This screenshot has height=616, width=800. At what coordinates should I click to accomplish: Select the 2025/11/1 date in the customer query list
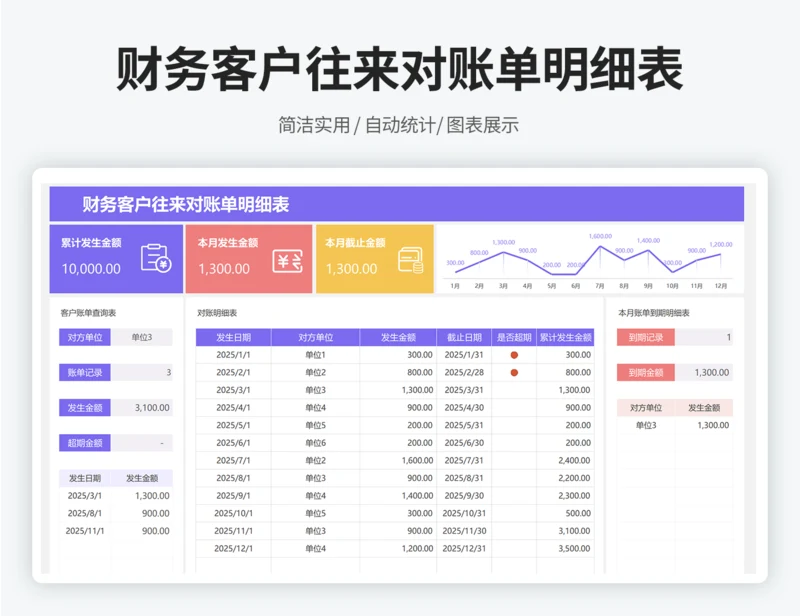(x=85, y=531)
